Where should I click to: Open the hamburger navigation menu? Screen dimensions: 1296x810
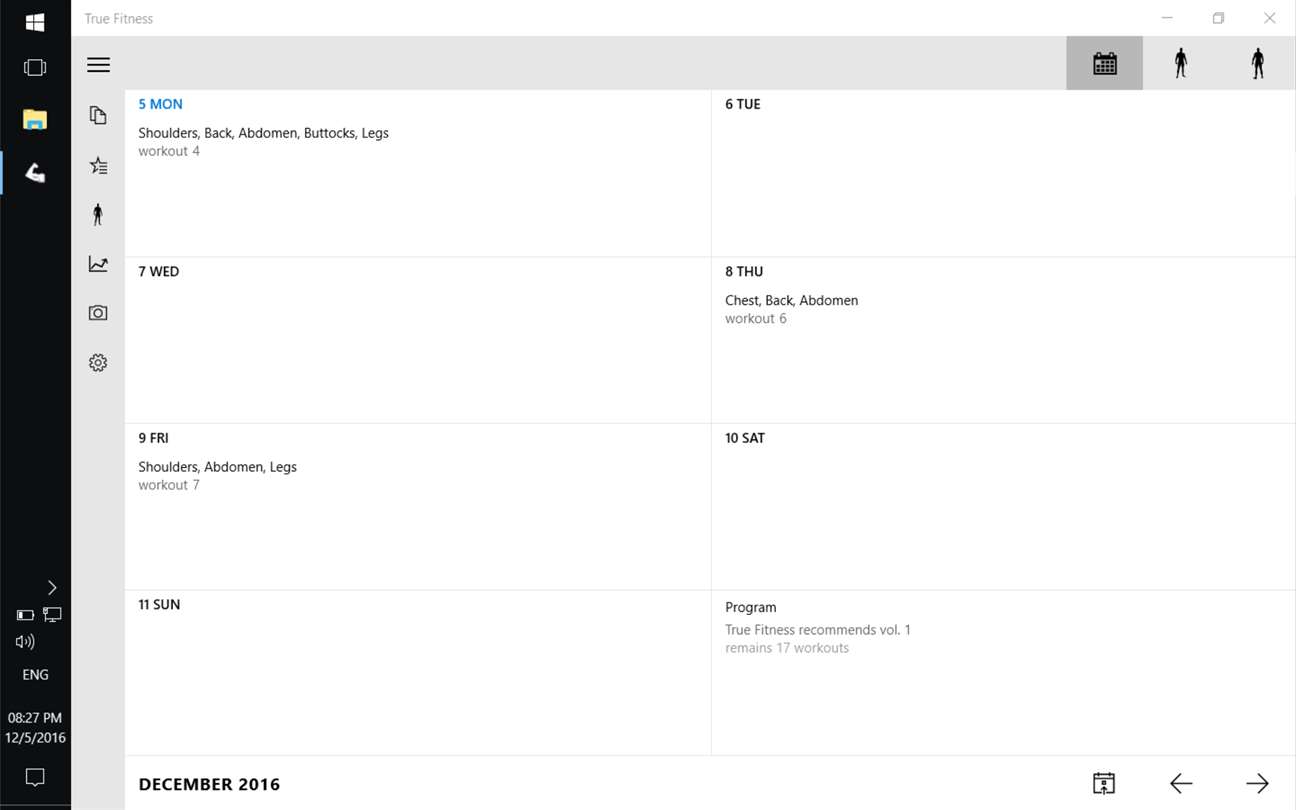click(98, 65)
